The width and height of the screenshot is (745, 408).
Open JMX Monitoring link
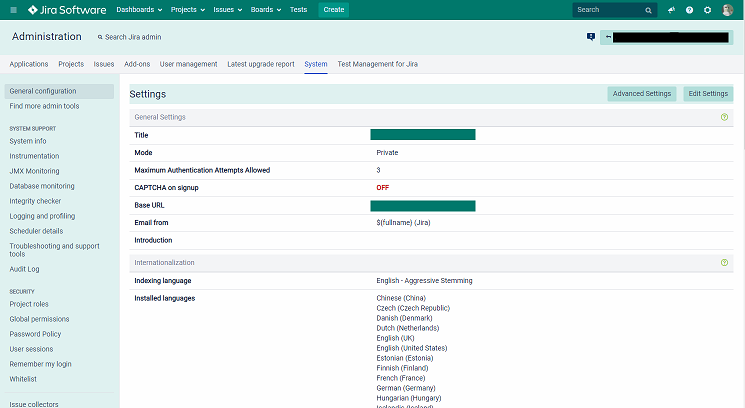click(x=34, y=171)
